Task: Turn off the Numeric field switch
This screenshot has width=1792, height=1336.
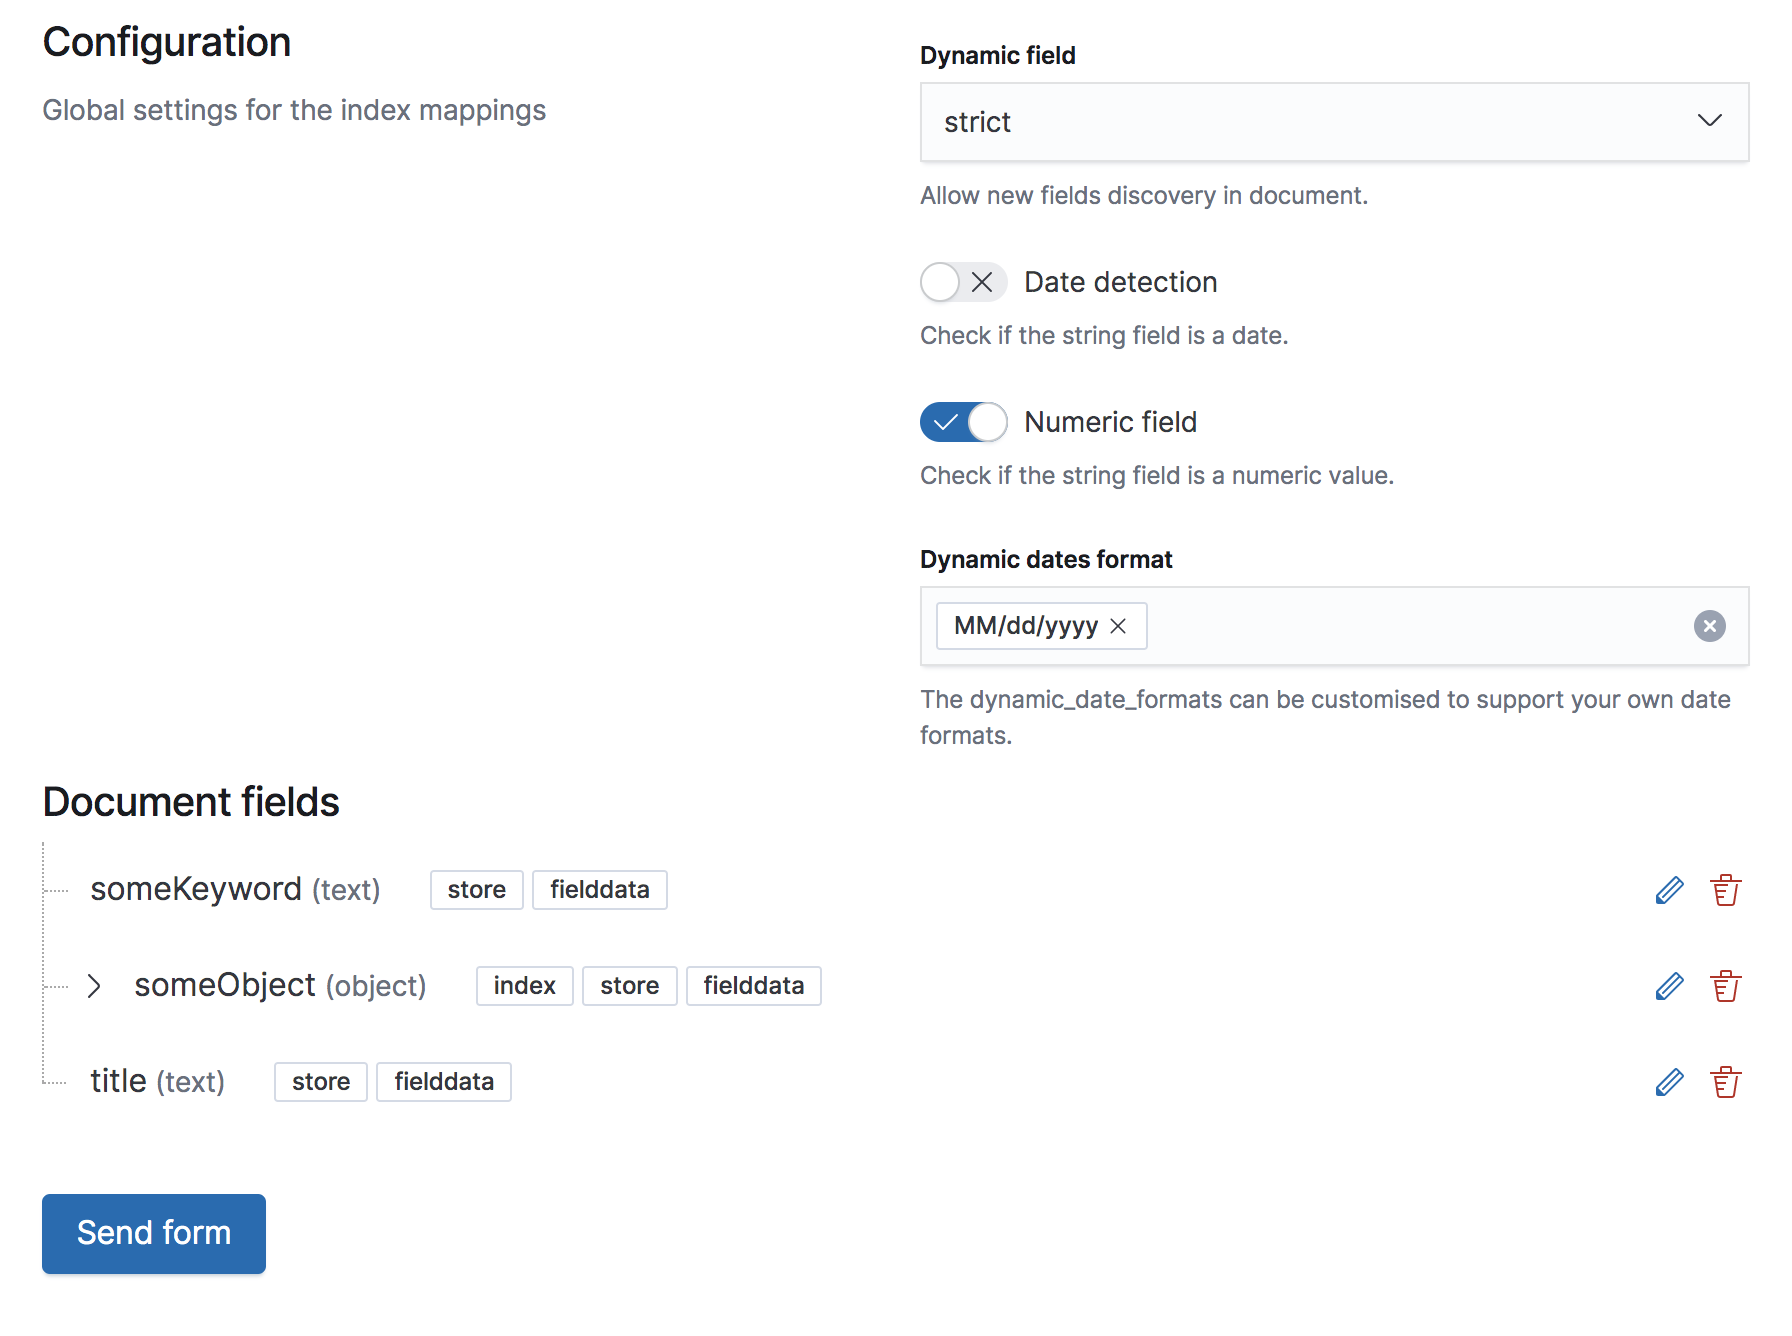Action: (962, 422)
